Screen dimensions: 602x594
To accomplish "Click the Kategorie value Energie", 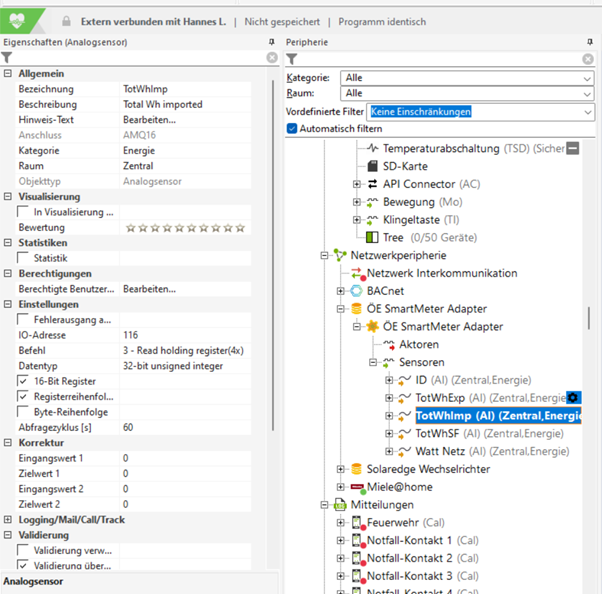I will (139, 151).
